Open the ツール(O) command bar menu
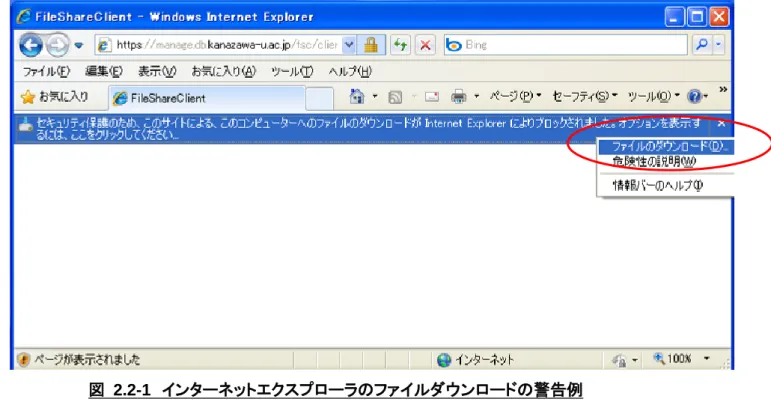Image resolution: width=771 pixels, height=405 pixels. tap(653, 96)
